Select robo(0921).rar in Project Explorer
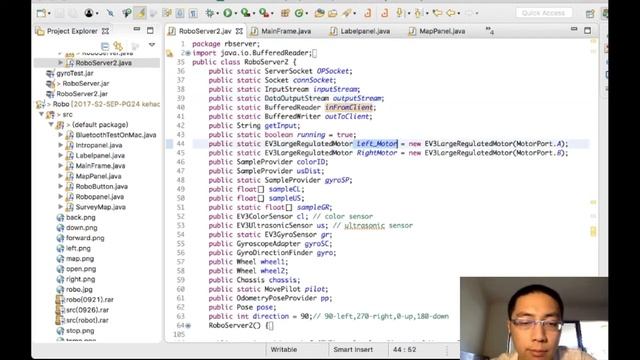Image resolution: width=640 pixels, height=360 pixels. coord(89,300)
